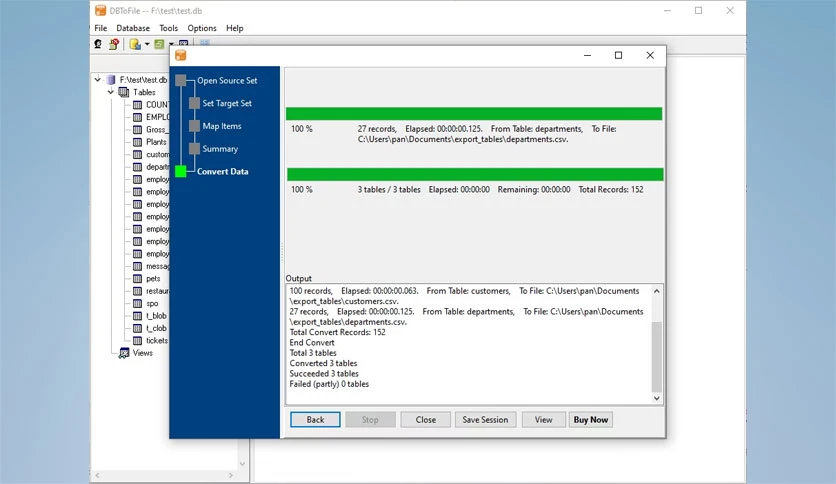Image resolution: width=836 pixels, height=484 pixels.
Task: Click the Buy Now button
Action: [x=591, y=420]
